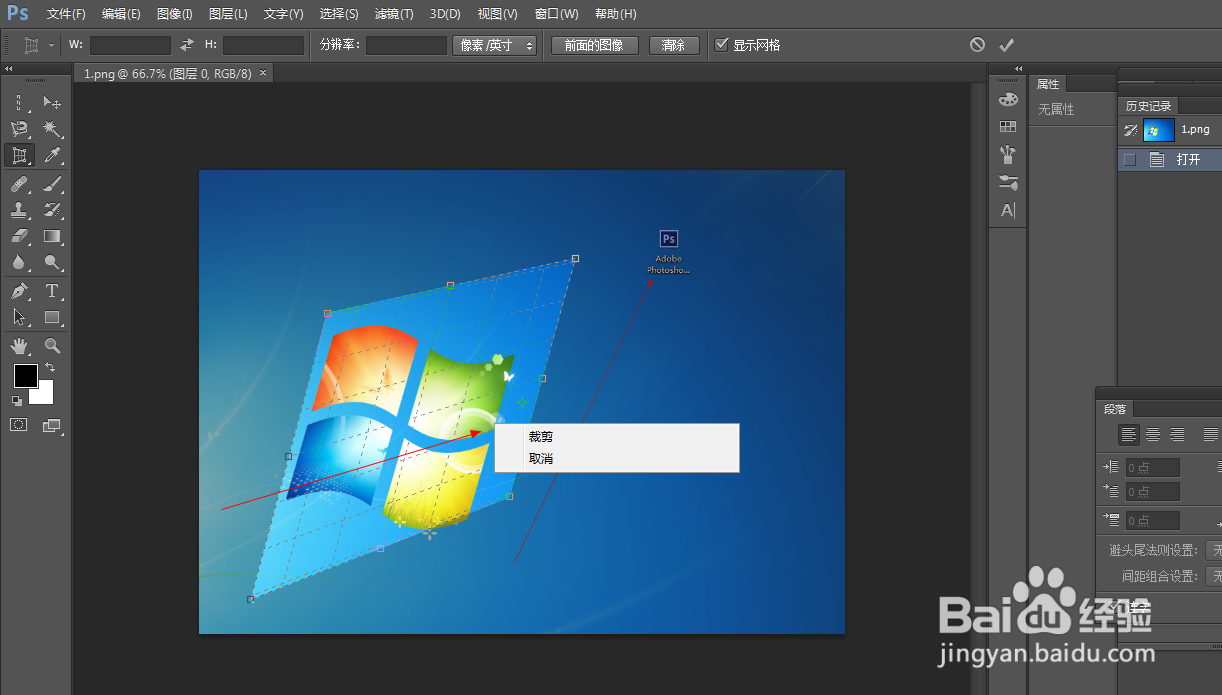Toggle the 显示网格 checkbox
The image size is (1222, 695).
pos(722,45)
